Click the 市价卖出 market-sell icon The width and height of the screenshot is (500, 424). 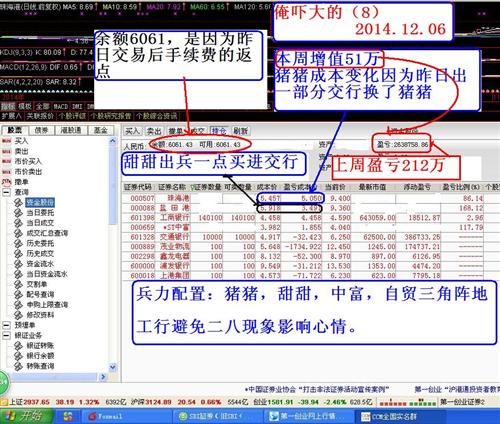pyautogui.click(x=6, y=172)
